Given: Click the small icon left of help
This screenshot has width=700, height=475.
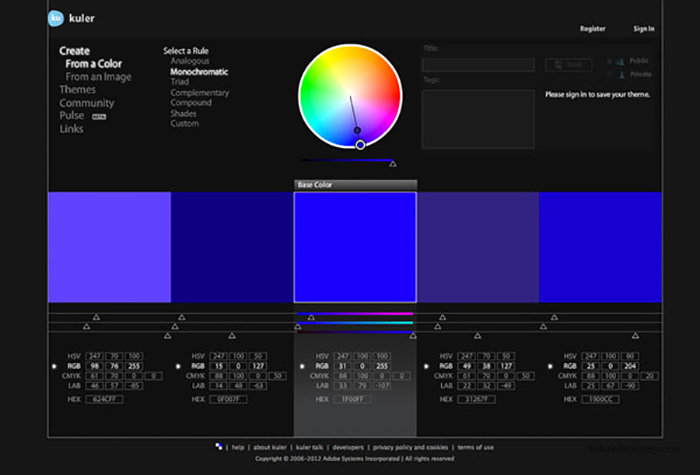Looking at the screenshot, I should pyautogui.click(x=218, y=447).
